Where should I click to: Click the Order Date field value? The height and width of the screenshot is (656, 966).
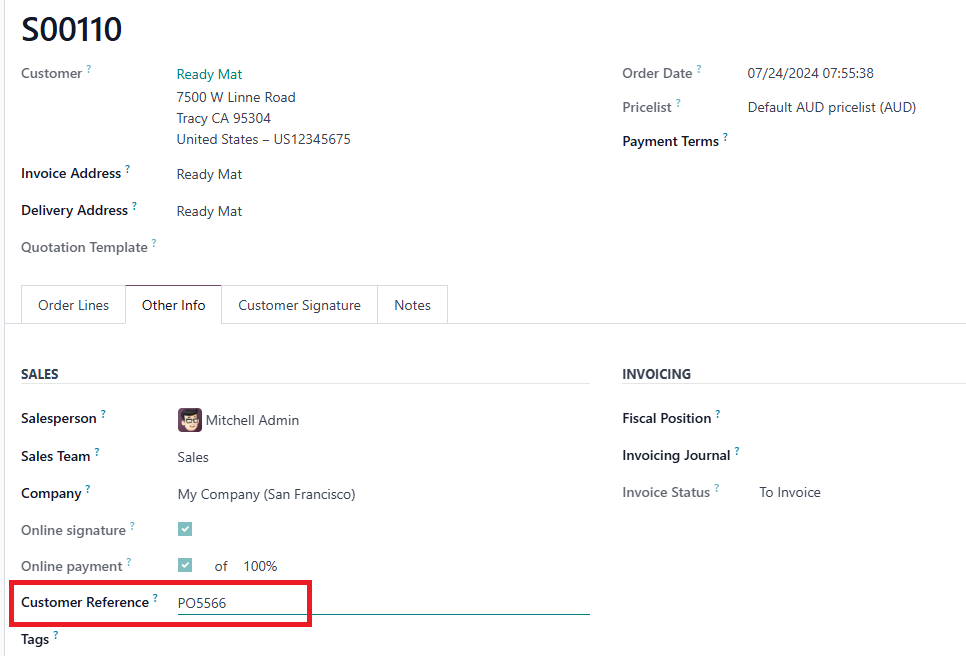811,73
